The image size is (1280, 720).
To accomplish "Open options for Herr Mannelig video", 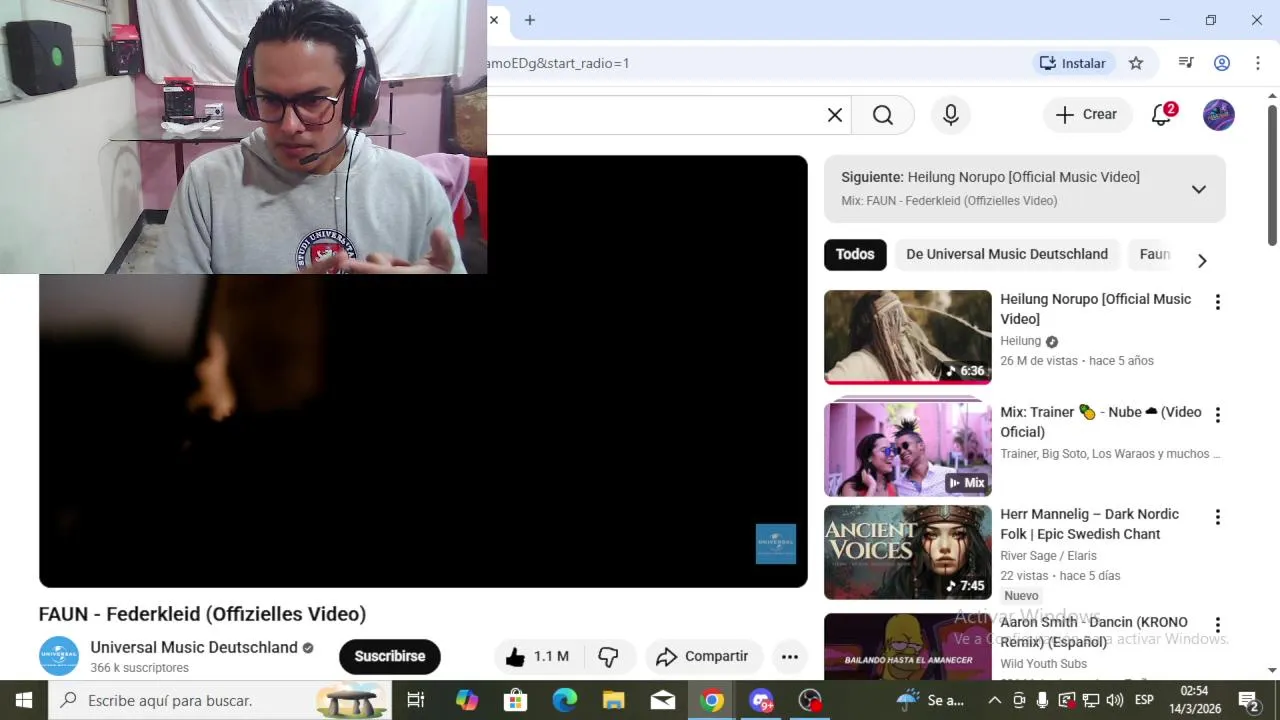I will click(x=1217, y=517).
